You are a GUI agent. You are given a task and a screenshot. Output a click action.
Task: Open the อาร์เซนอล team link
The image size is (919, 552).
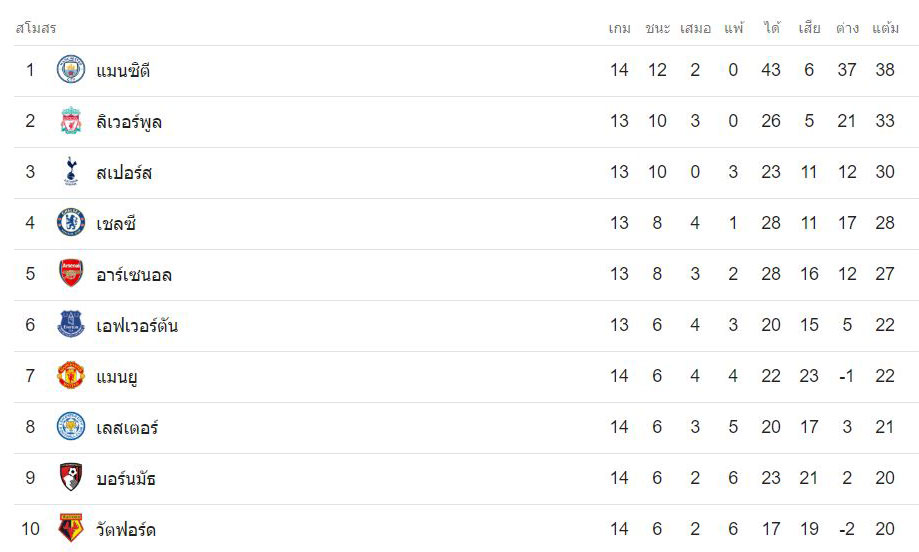pyautogui.click(x=134, y=274)
